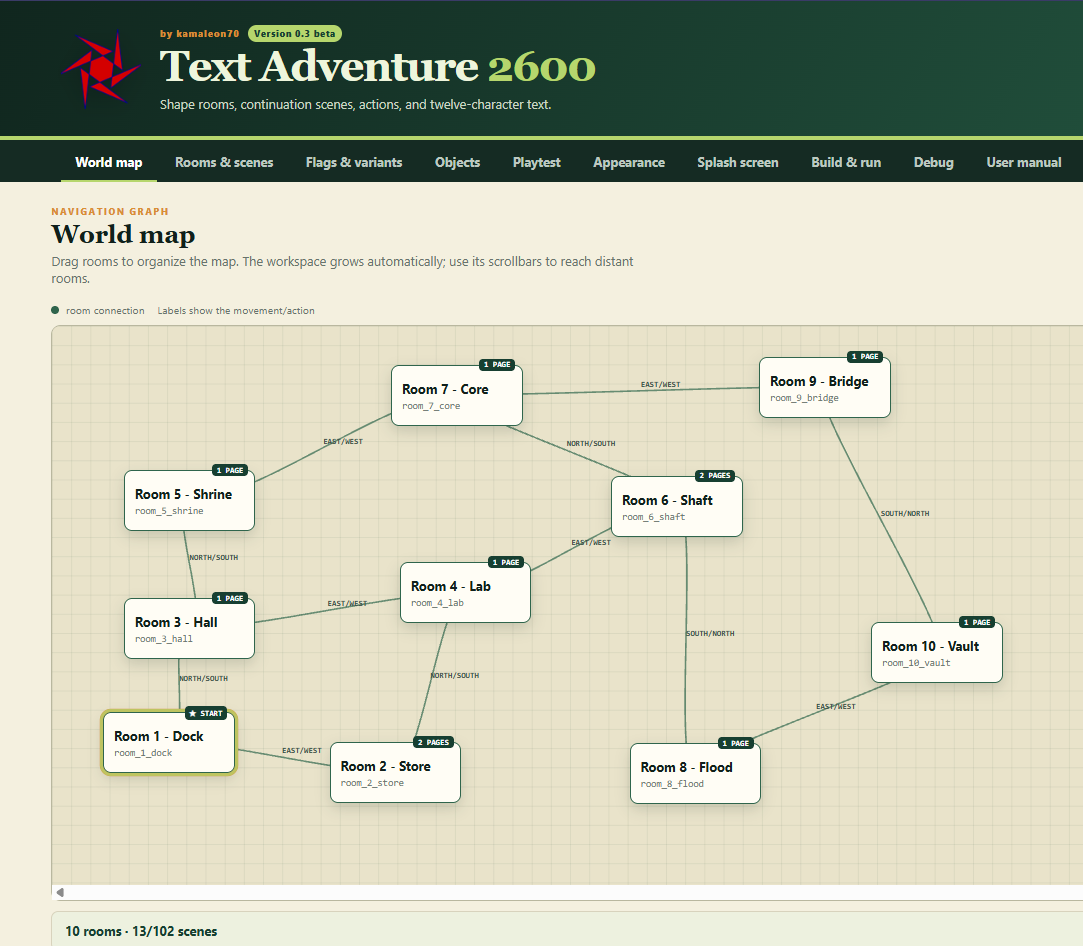Click the Version 0.3 beta badge

pyautogui.click(x=294, y=33)
